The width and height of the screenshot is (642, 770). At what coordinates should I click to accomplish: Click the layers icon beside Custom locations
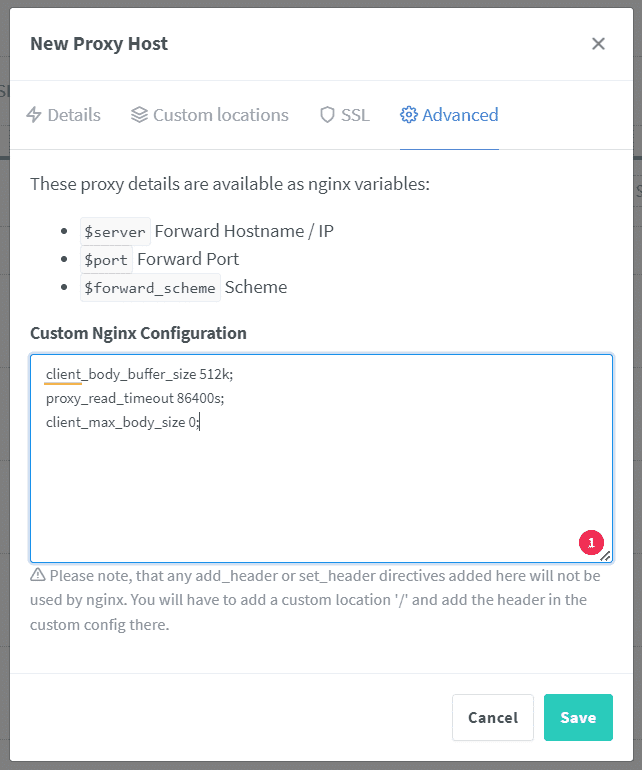click(140, 115)
